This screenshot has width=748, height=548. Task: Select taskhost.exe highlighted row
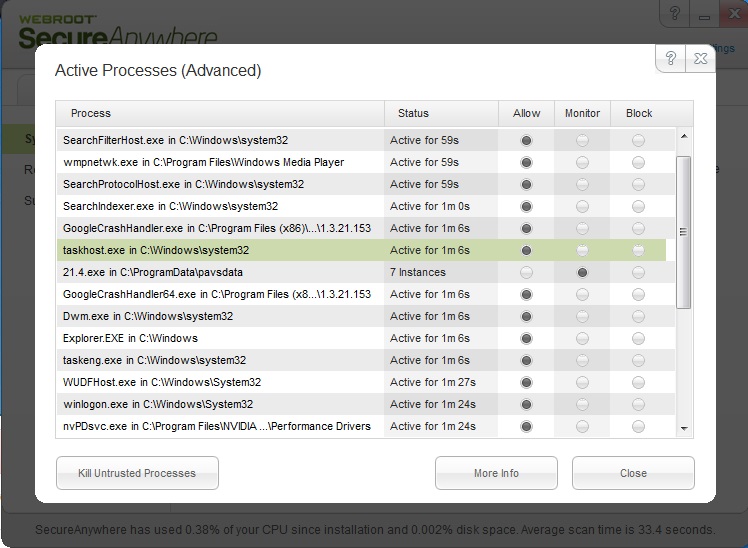click(x=361, y=250)
